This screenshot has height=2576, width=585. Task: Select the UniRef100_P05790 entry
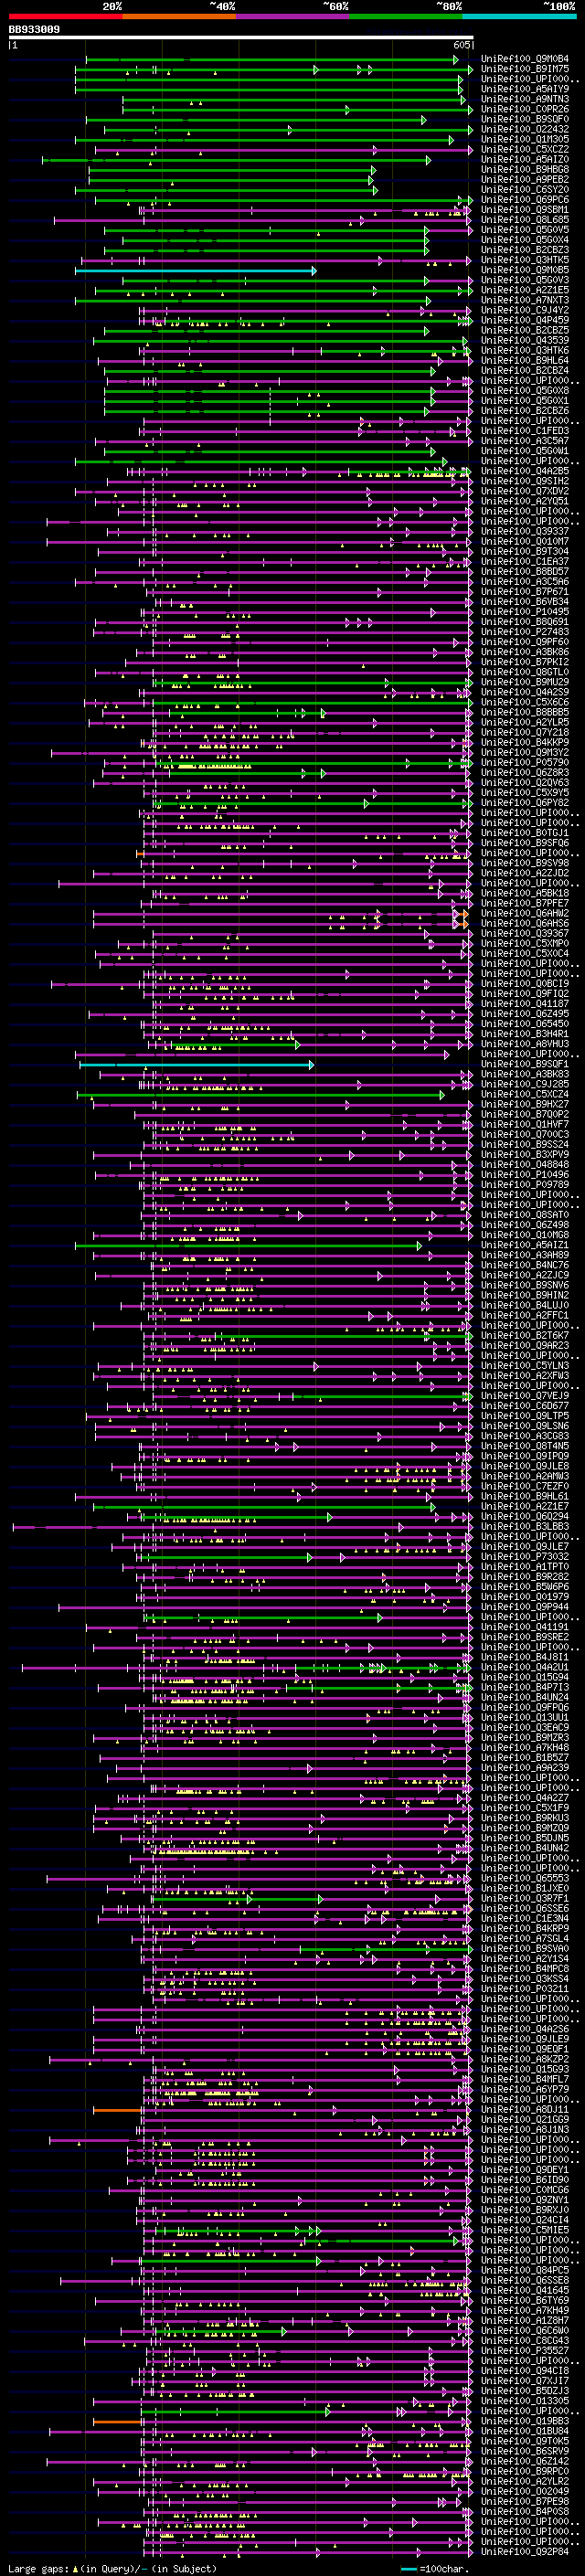coord(525,762)
